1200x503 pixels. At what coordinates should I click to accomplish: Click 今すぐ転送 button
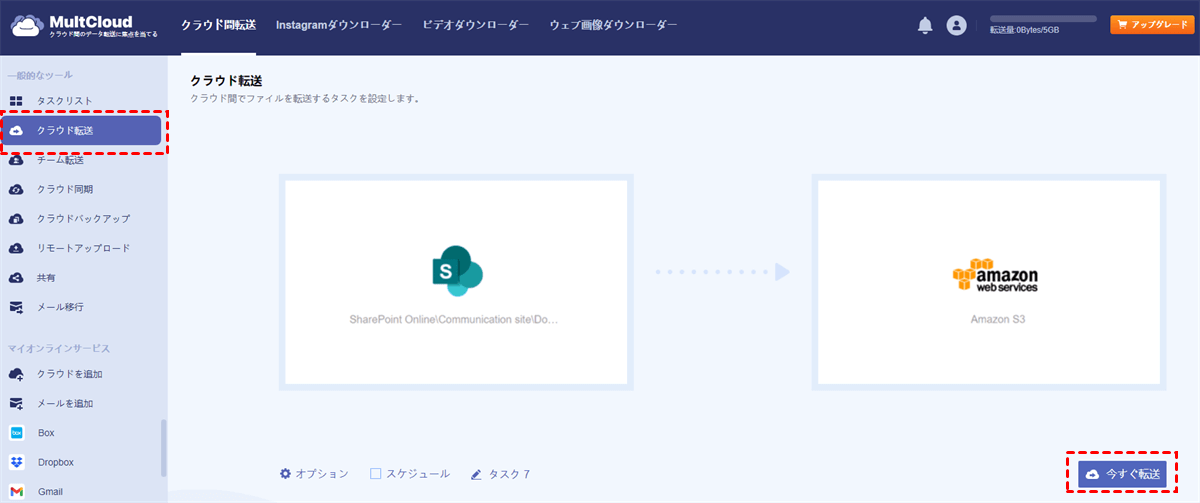click(1122, 474)
